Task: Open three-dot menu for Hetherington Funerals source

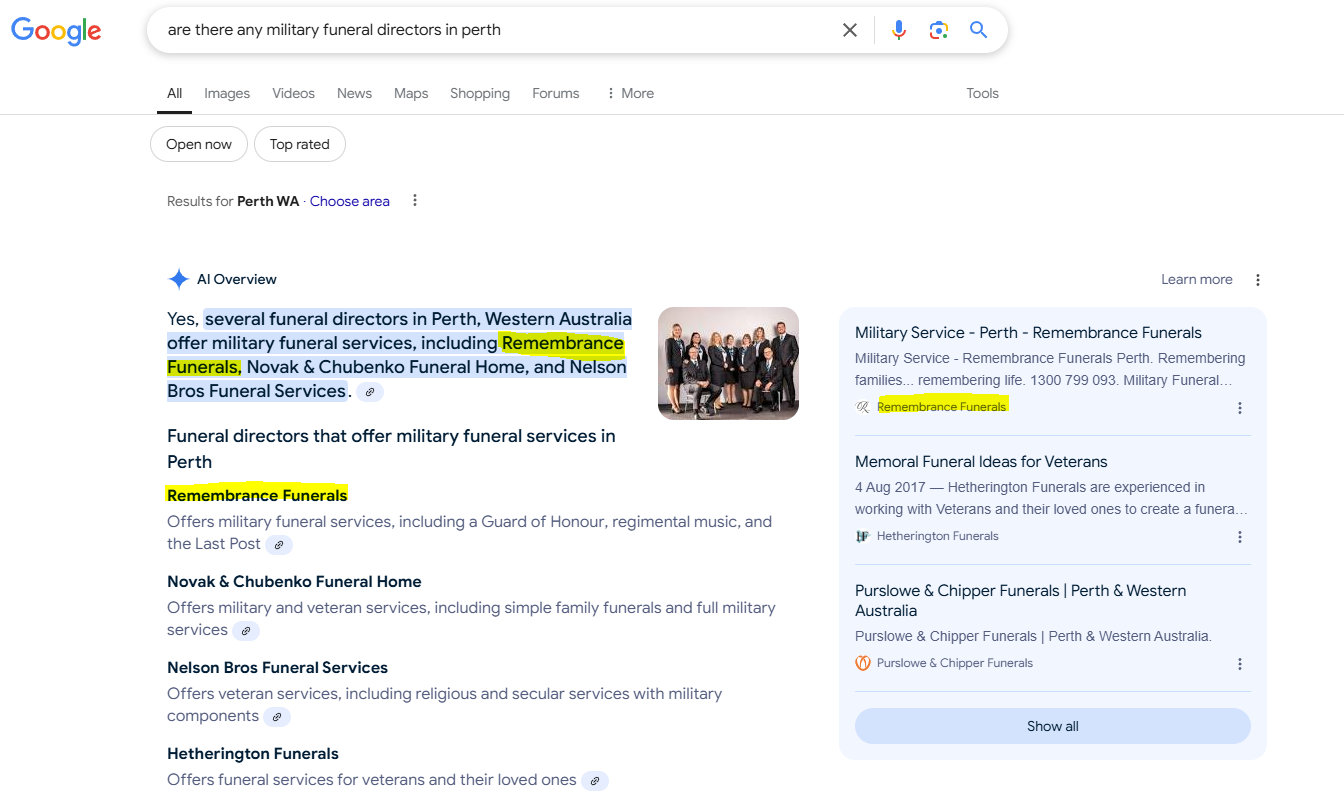Action: pyautogui.click(x=1240, y=537)
